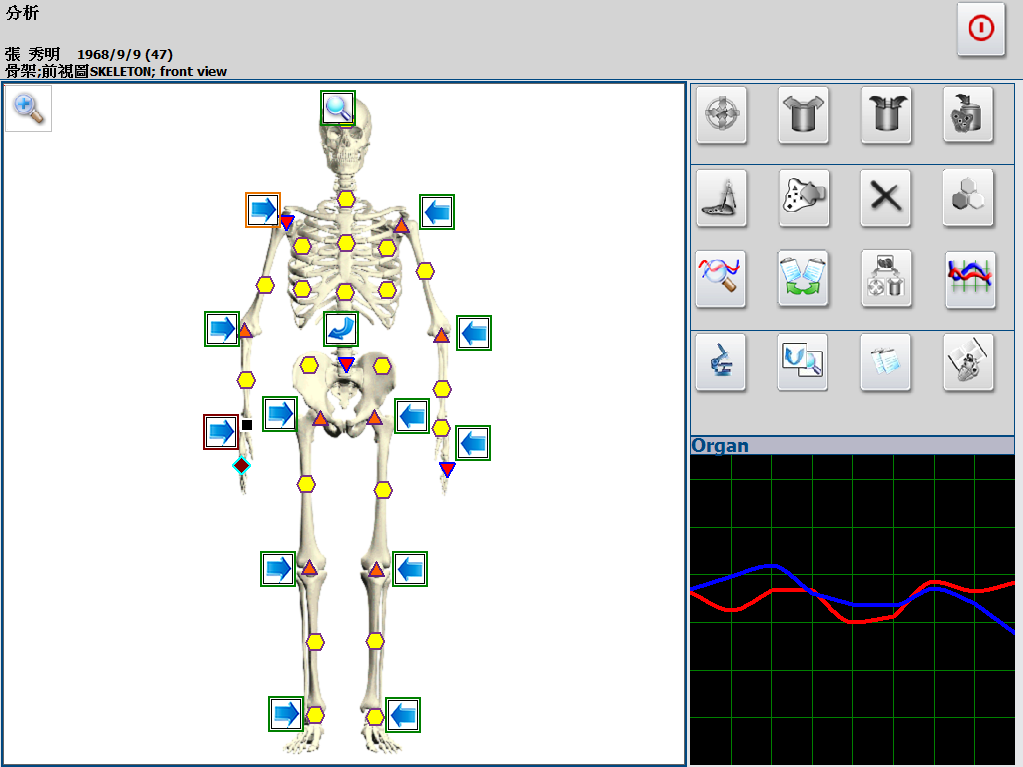Screen dimensions: 1023x767
Task: Click the orange-bordered arrow at the right shoulder
Action: point(263,209)
